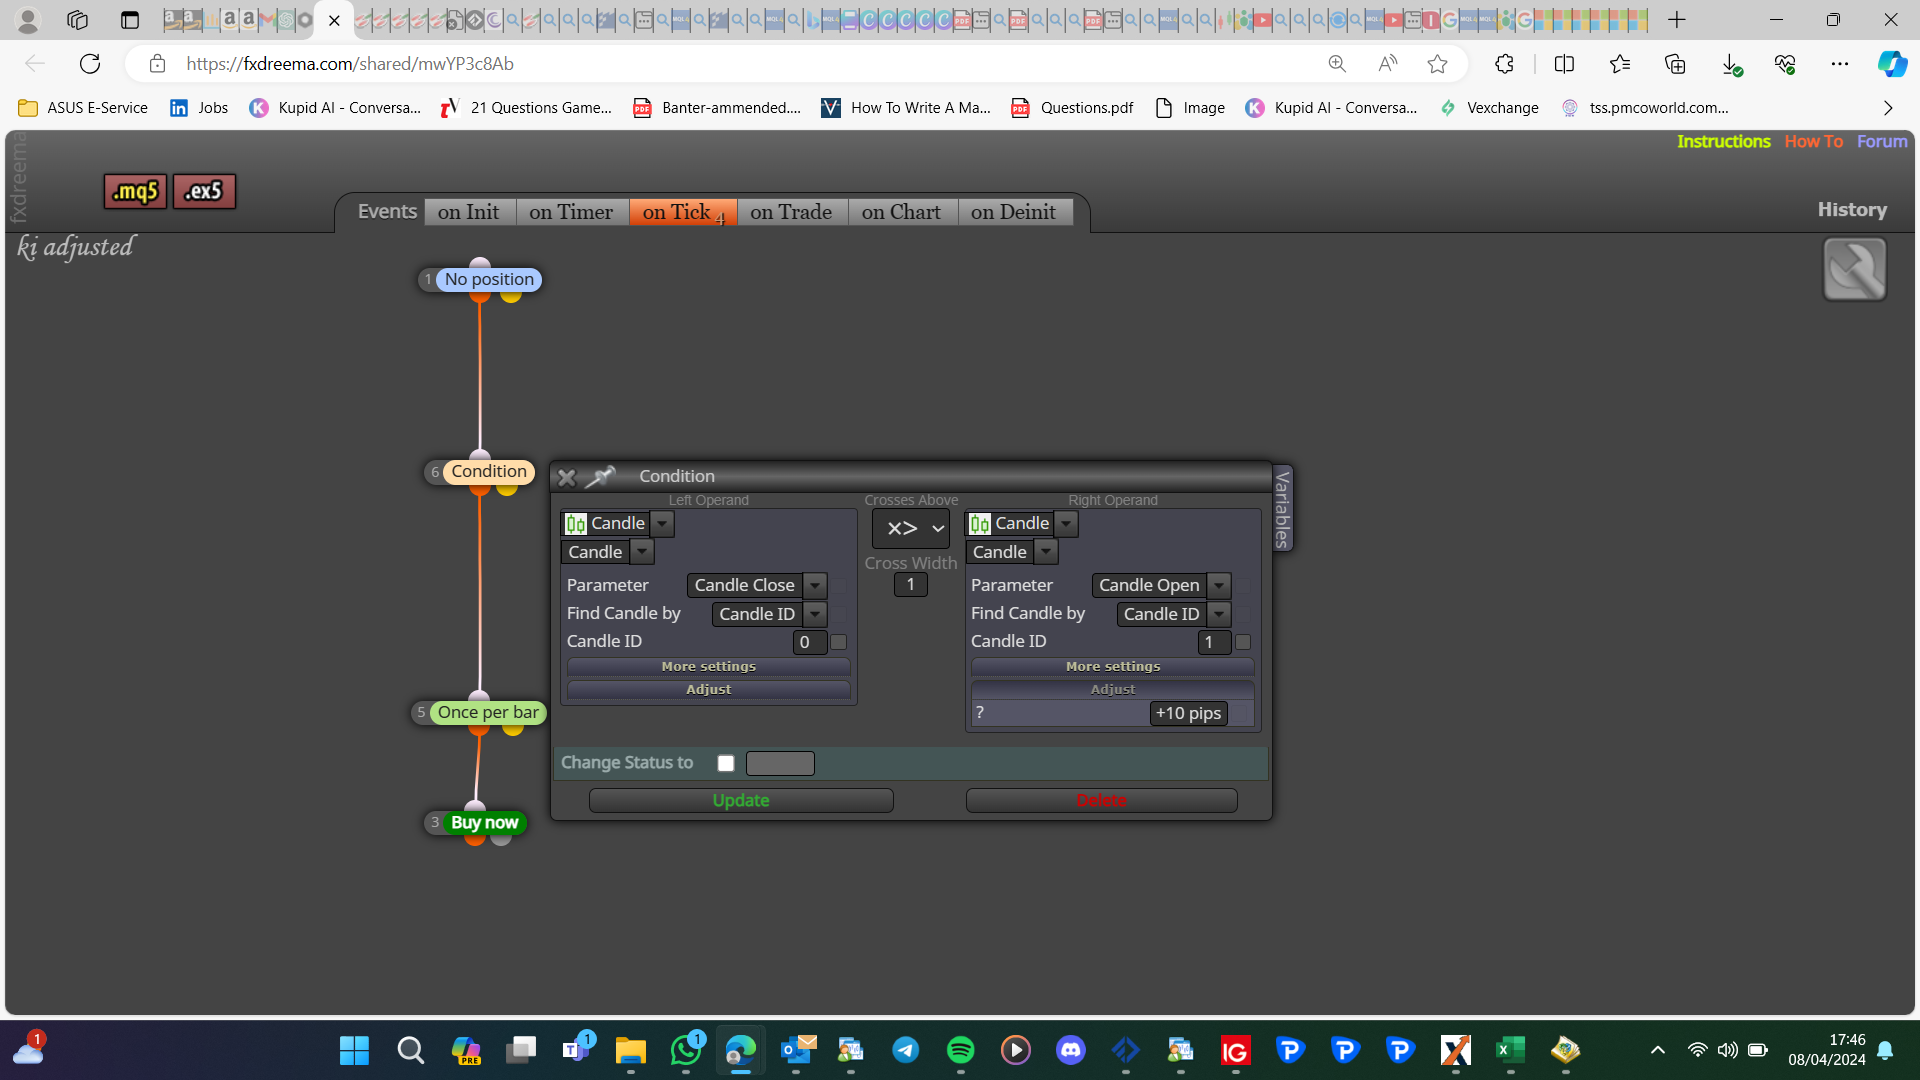This screenshot has width=1920, height=1080.
Task: Switch to the on Trade tab
Action: (x=791, y=212)
